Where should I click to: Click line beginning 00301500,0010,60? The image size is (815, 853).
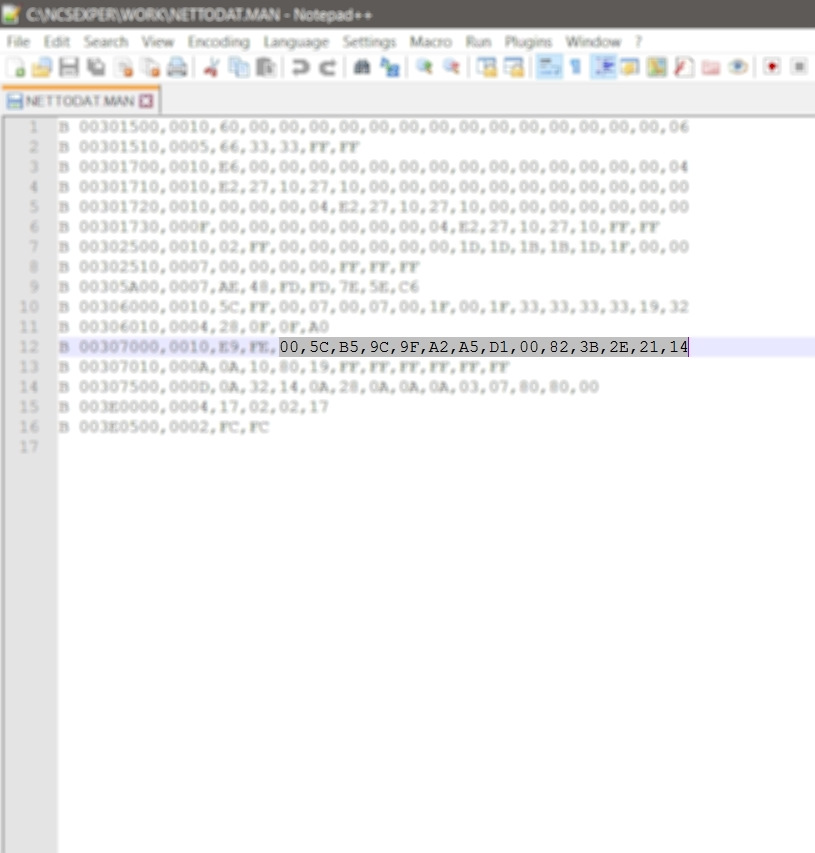click(374, 127)
